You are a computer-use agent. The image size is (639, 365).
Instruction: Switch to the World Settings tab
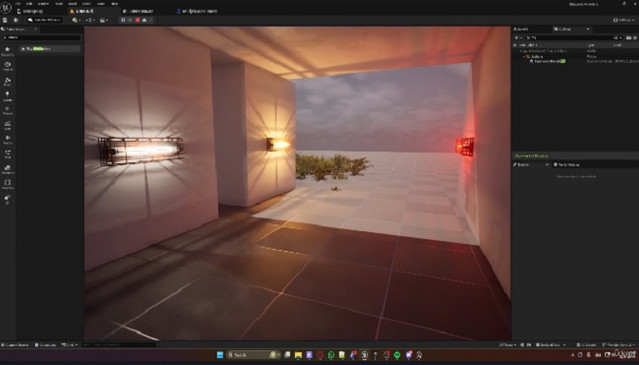click(566, 165)
